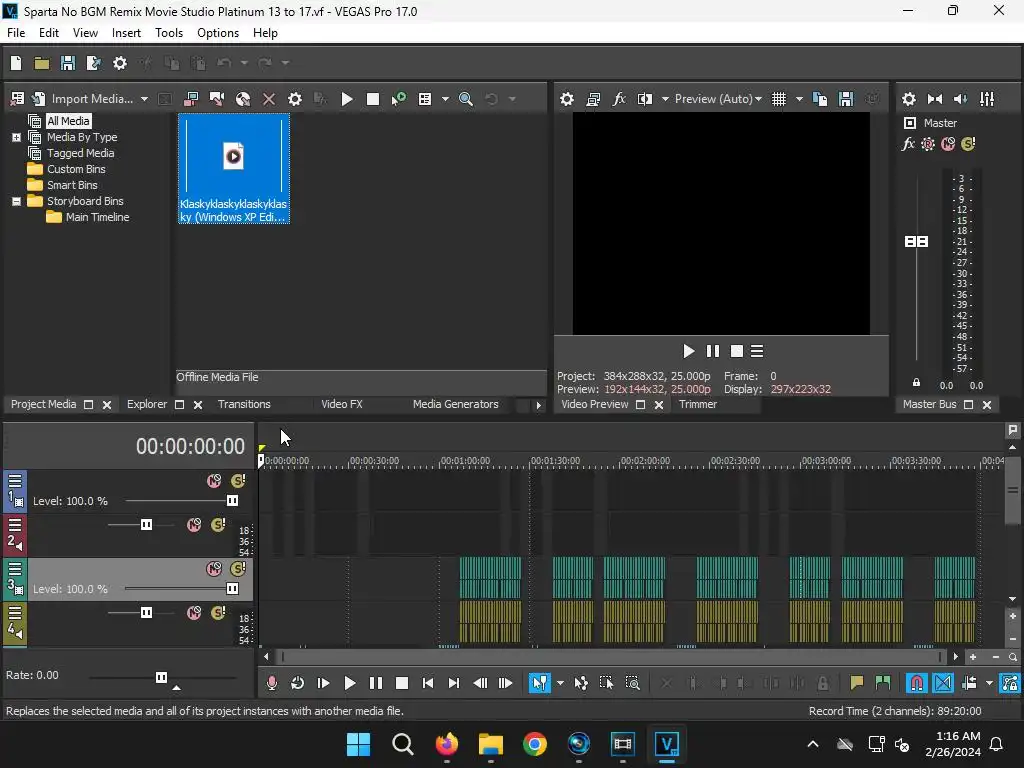1024x768 pixels.
Task: Select the Main Timeline storyboard bin
Action: (x=97, y=217)
